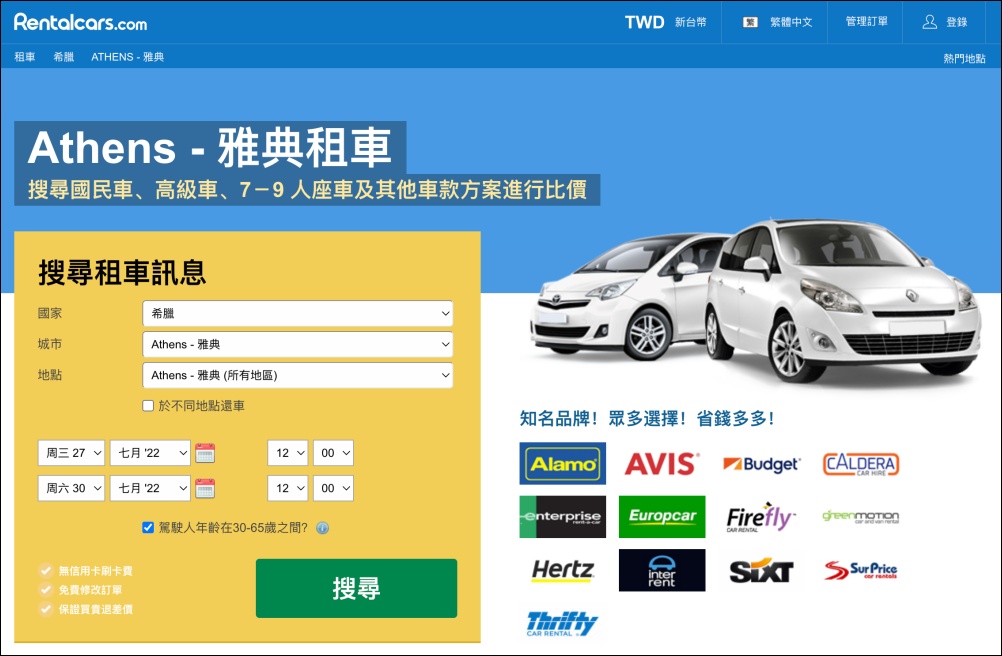Click 希臘 breadcrumb link
The width and height of the screenshot is (1002, 656).
coord(63,57)
